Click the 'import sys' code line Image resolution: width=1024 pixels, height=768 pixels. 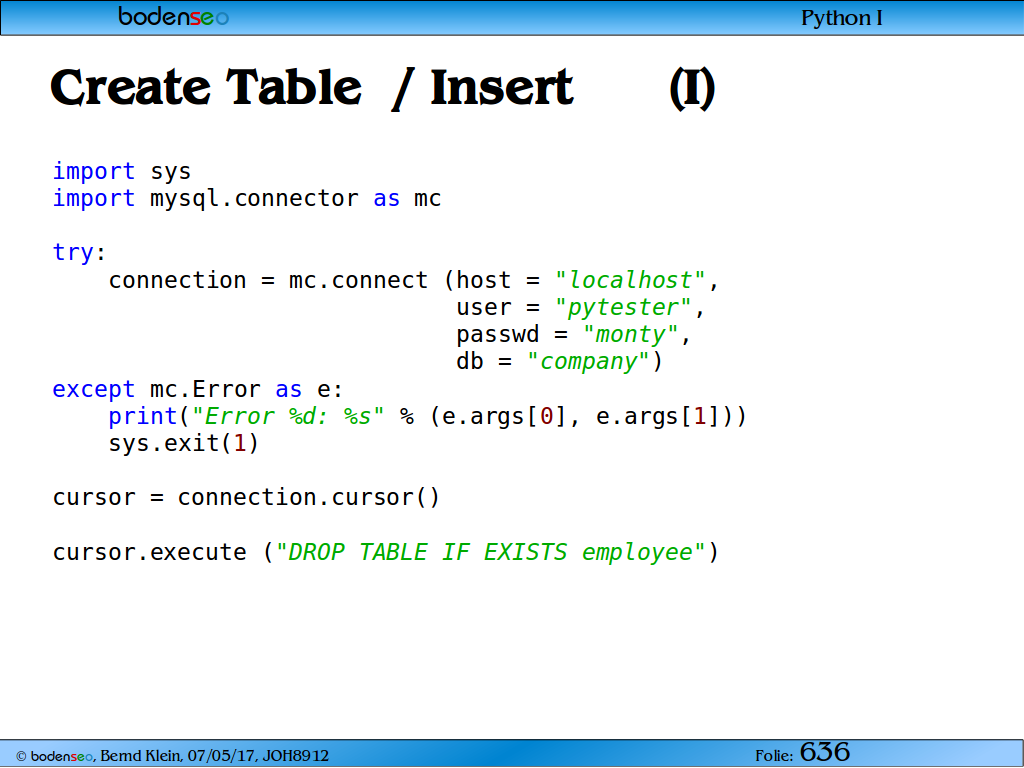pyautogui.click(x=121, y=171)
